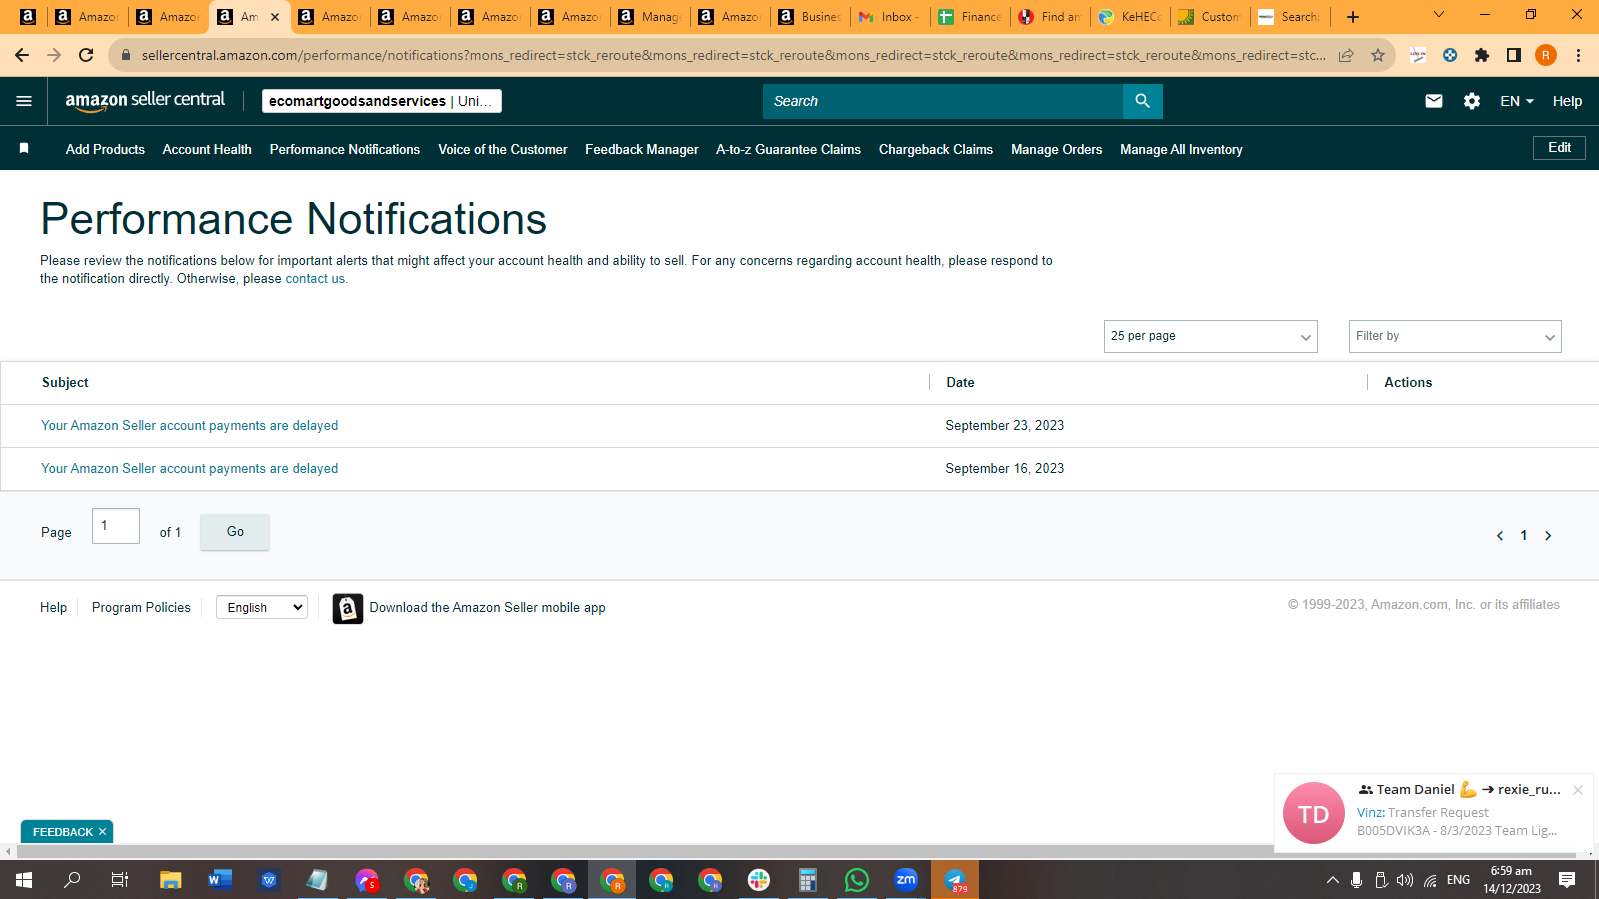Open Chargeback Claims in the favorites bar

pyautogui.click(x=936, y=149)
